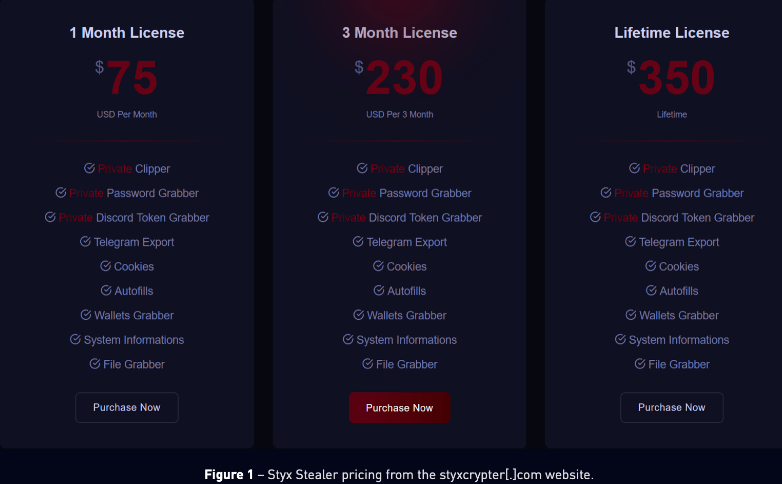The height and width of the screenshot is (484, 782).
Task: Click 'Wallets Grabber' text in 3 Month plan
Action: [x=406, y=315]
